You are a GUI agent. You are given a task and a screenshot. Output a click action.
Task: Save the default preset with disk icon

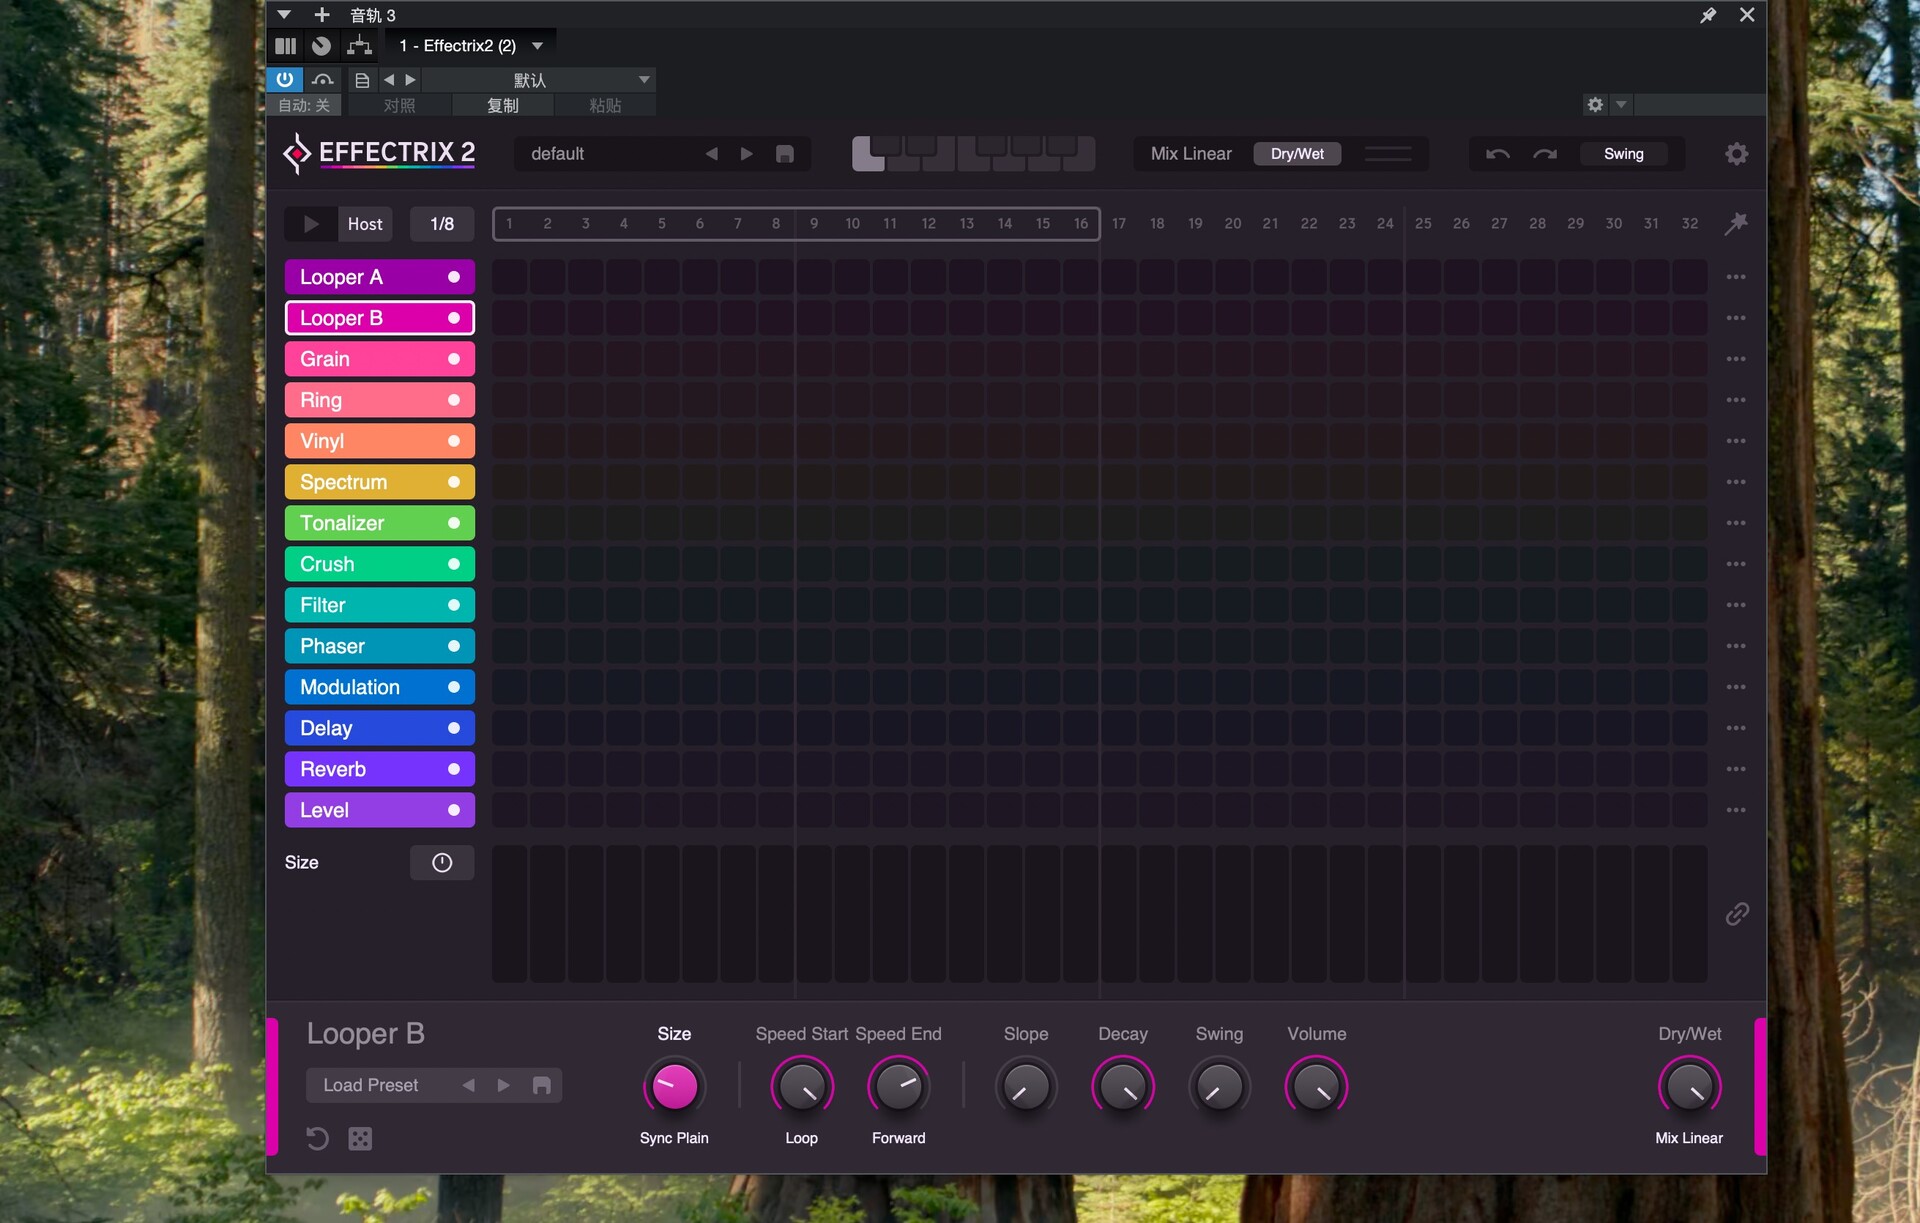(785, 154)
